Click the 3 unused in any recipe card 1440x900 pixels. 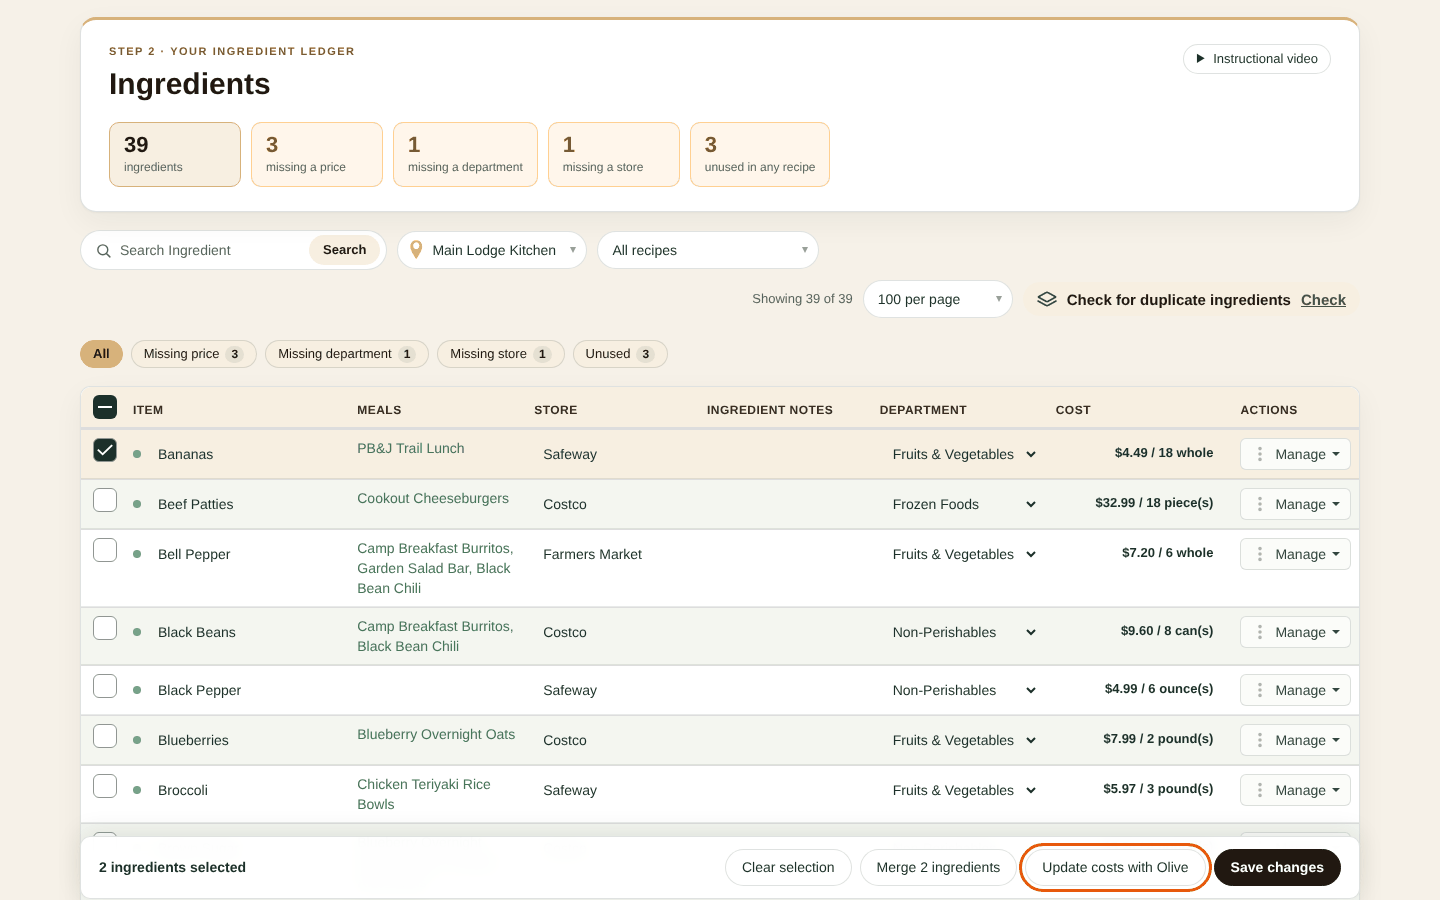[x=760, y=155]
